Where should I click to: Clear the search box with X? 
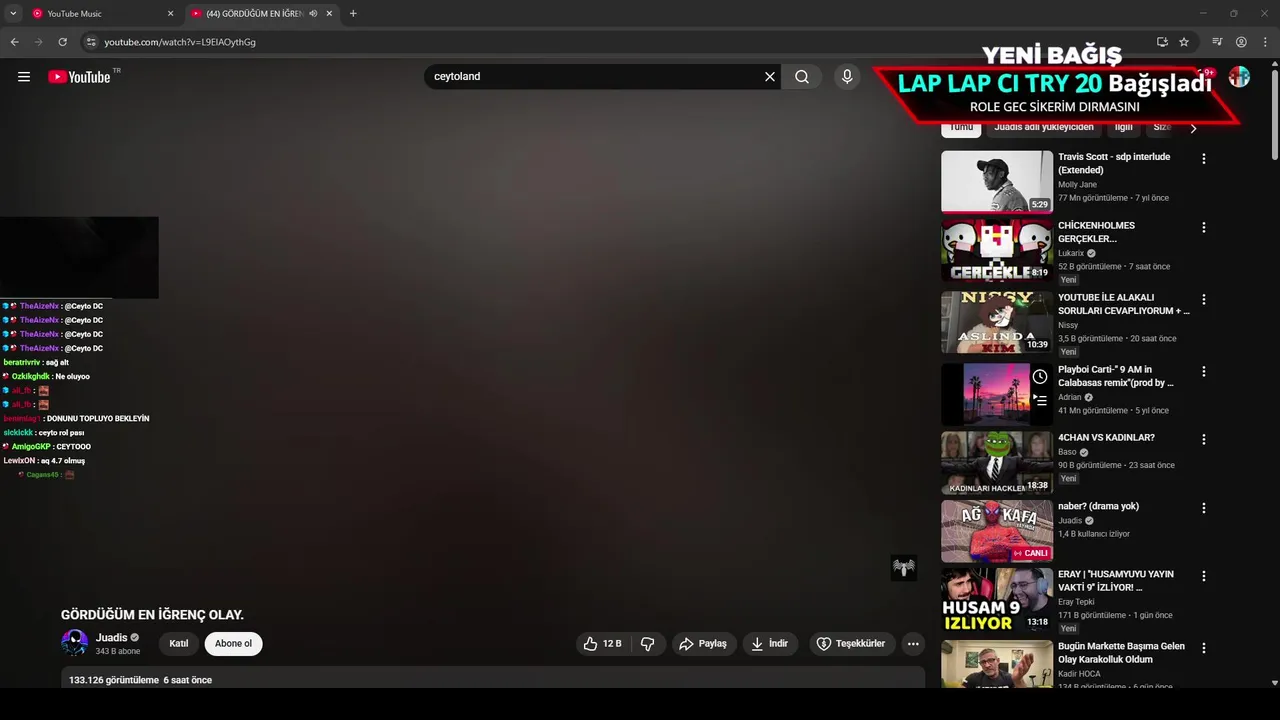coord(770,77)
